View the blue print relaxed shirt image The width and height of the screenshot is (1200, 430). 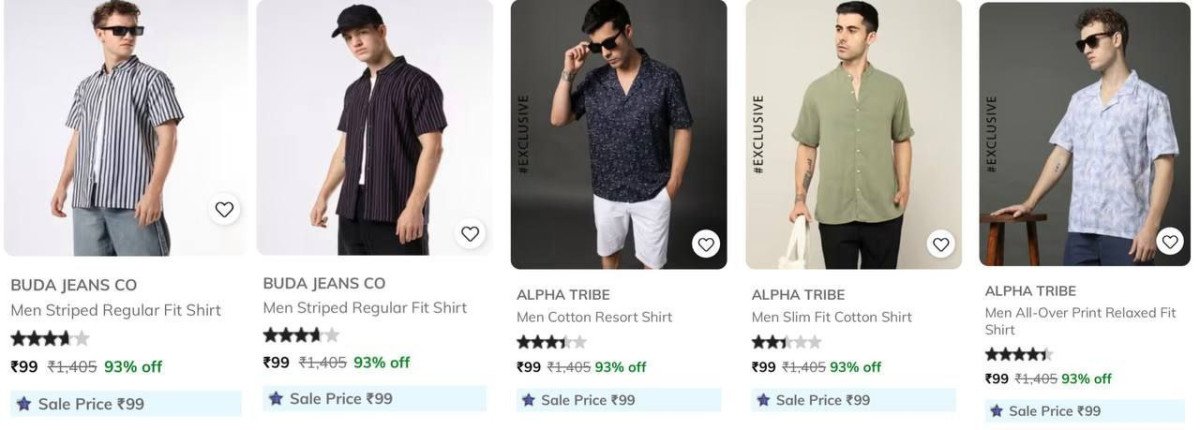point(1085,130)
